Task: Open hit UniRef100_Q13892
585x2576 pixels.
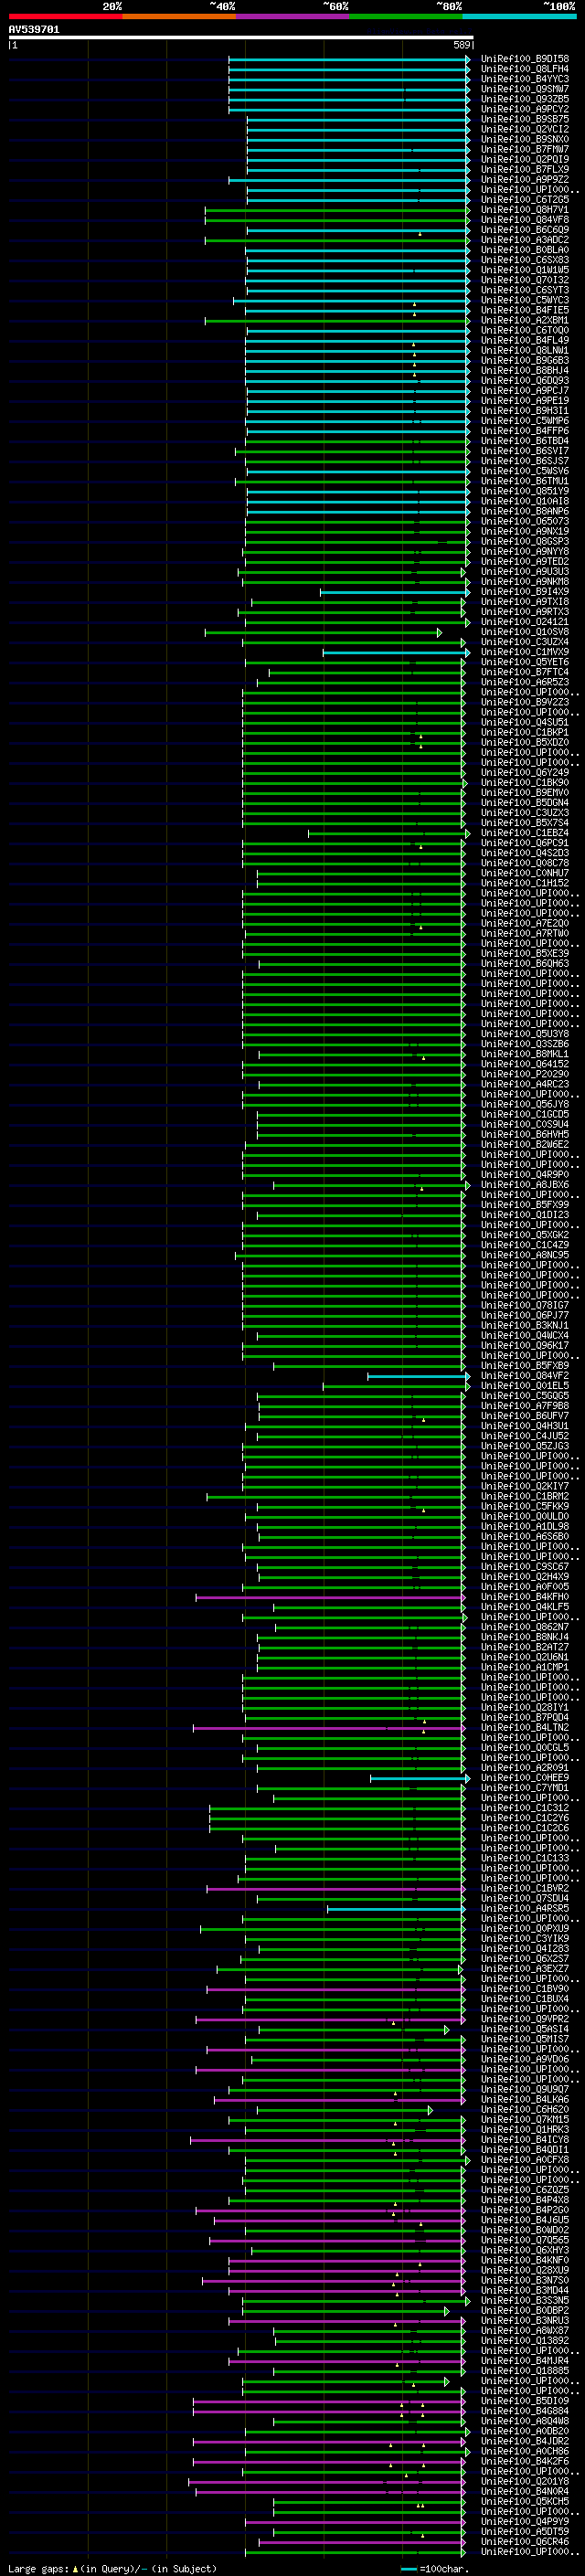Action: tap(525, 2340)
